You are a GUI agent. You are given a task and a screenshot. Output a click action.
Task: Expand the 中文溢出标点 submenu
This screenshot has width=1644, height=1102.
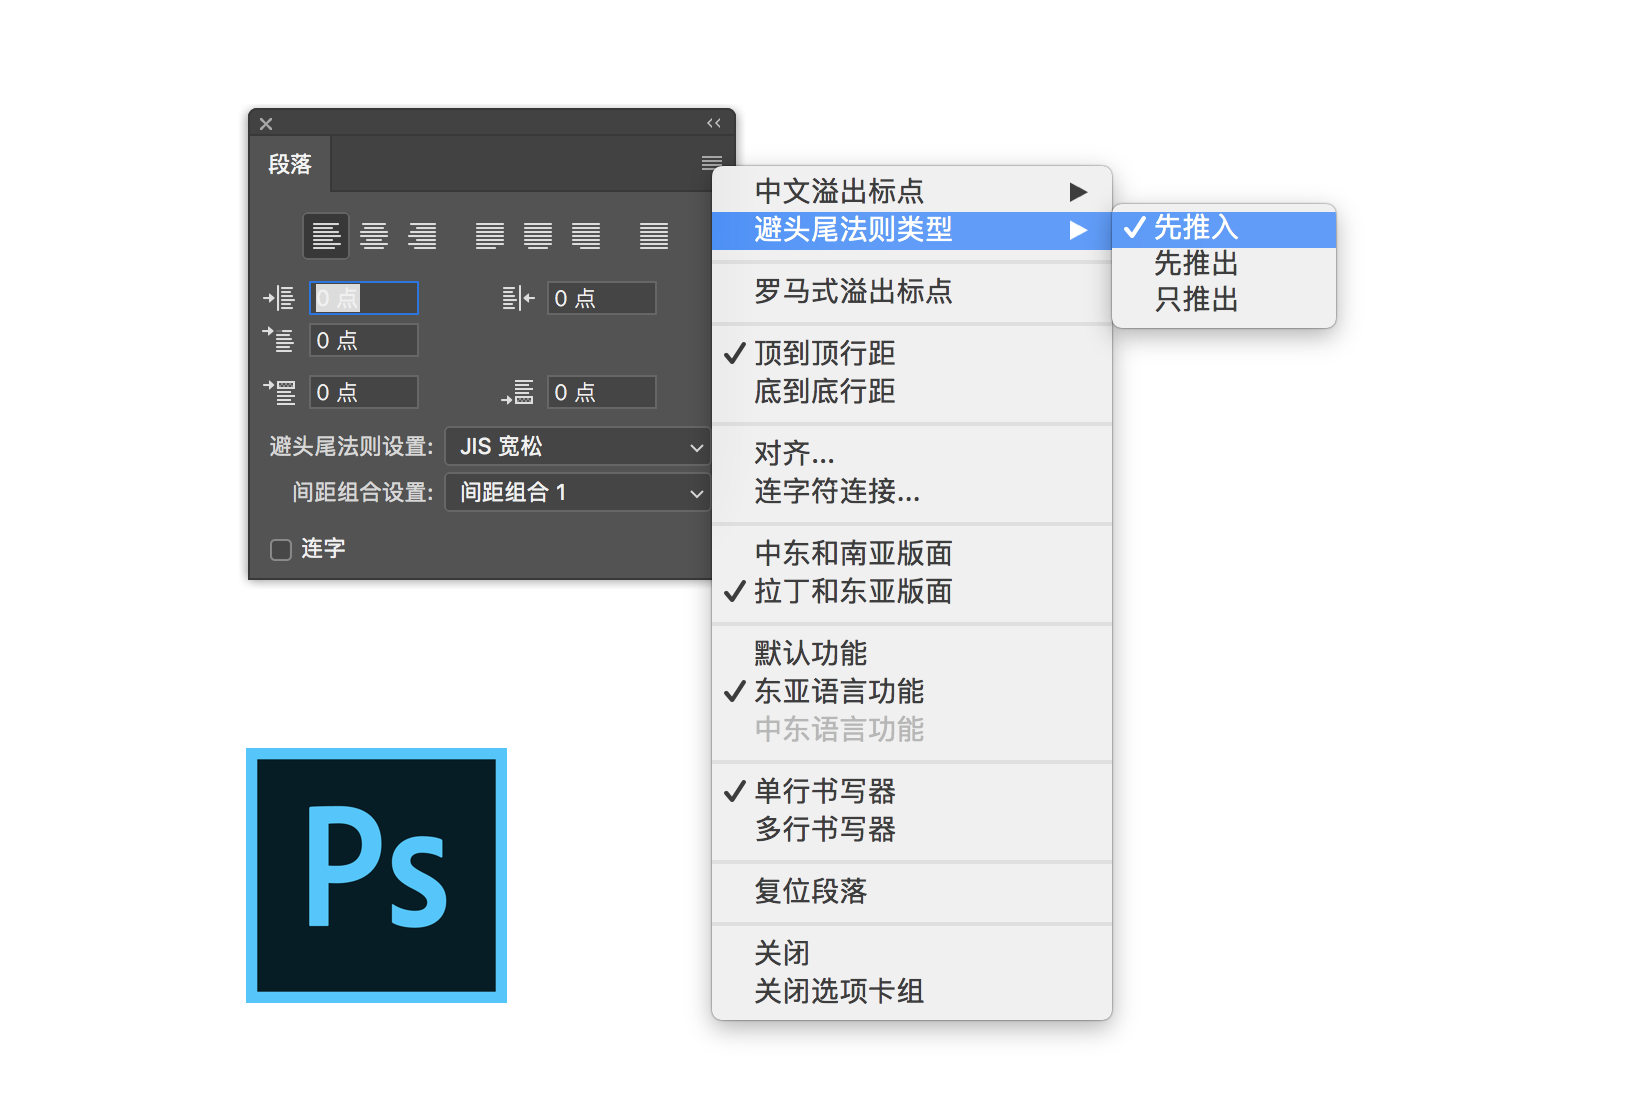pos(912,191)
